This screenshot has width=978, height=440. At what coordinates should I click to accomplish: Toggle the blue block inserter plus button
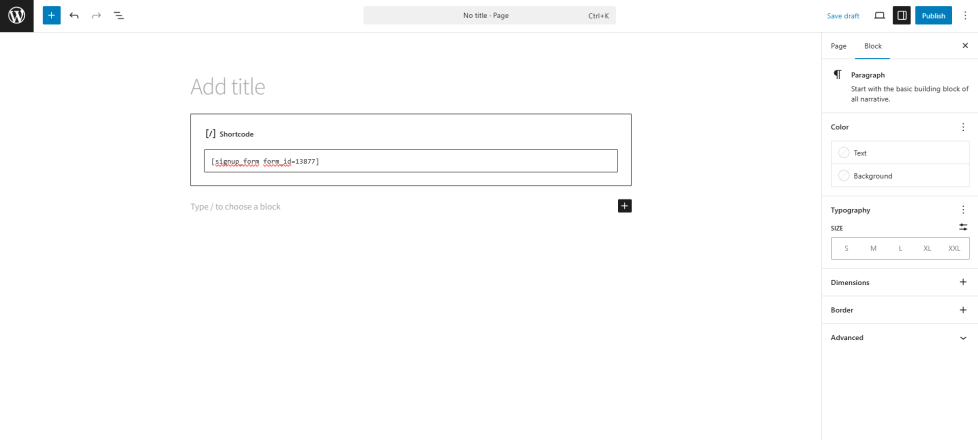(52, 16)
